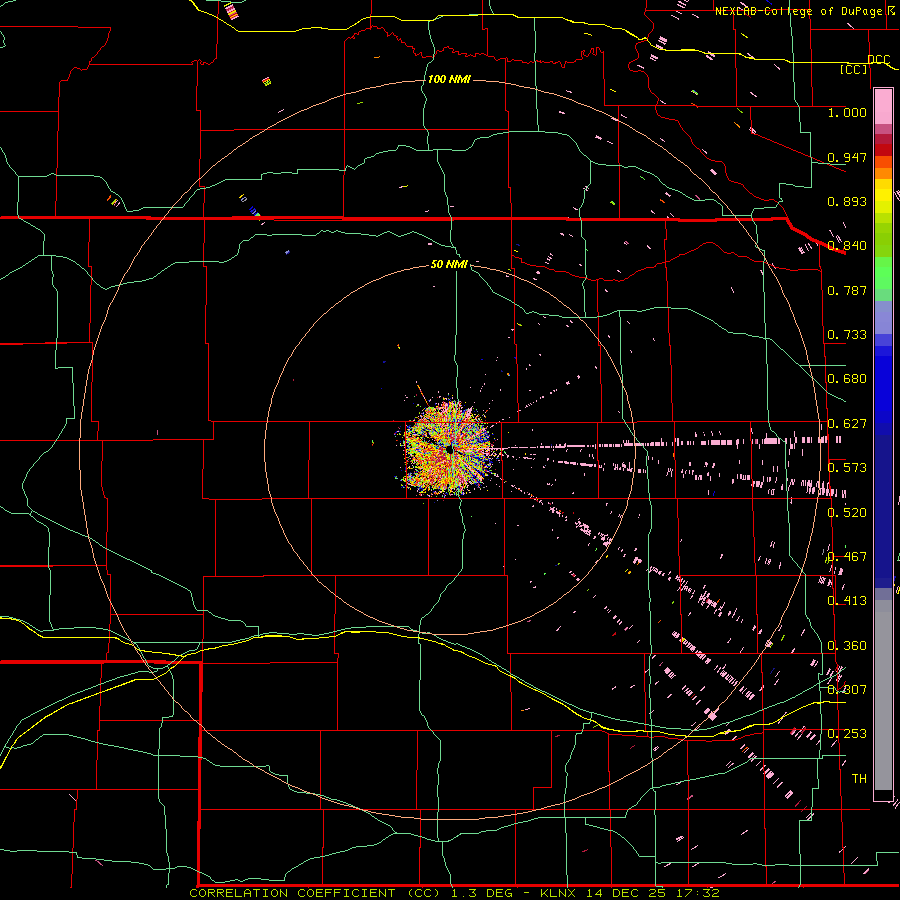The height and width of the screenshot is (900, 900).
Task: Select the 0.680 legend value
Action: (x=847, y=379)
